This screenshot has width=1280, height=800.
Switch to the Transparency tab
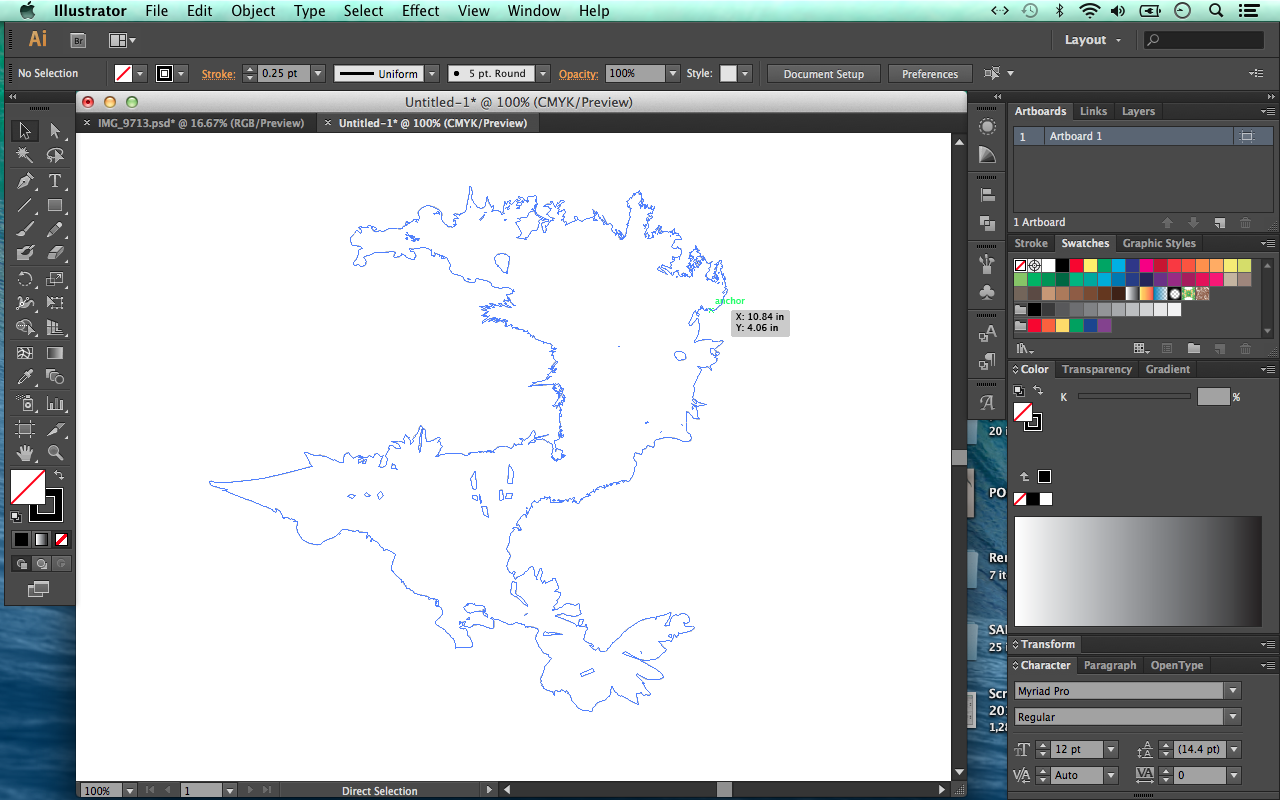pyautogui.click(x=1097, y=369)
